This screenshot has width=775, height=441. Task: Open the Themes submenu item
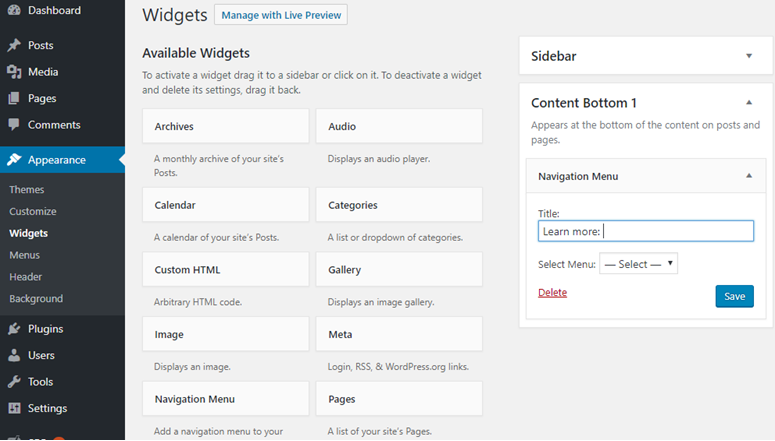click(27, 189)
